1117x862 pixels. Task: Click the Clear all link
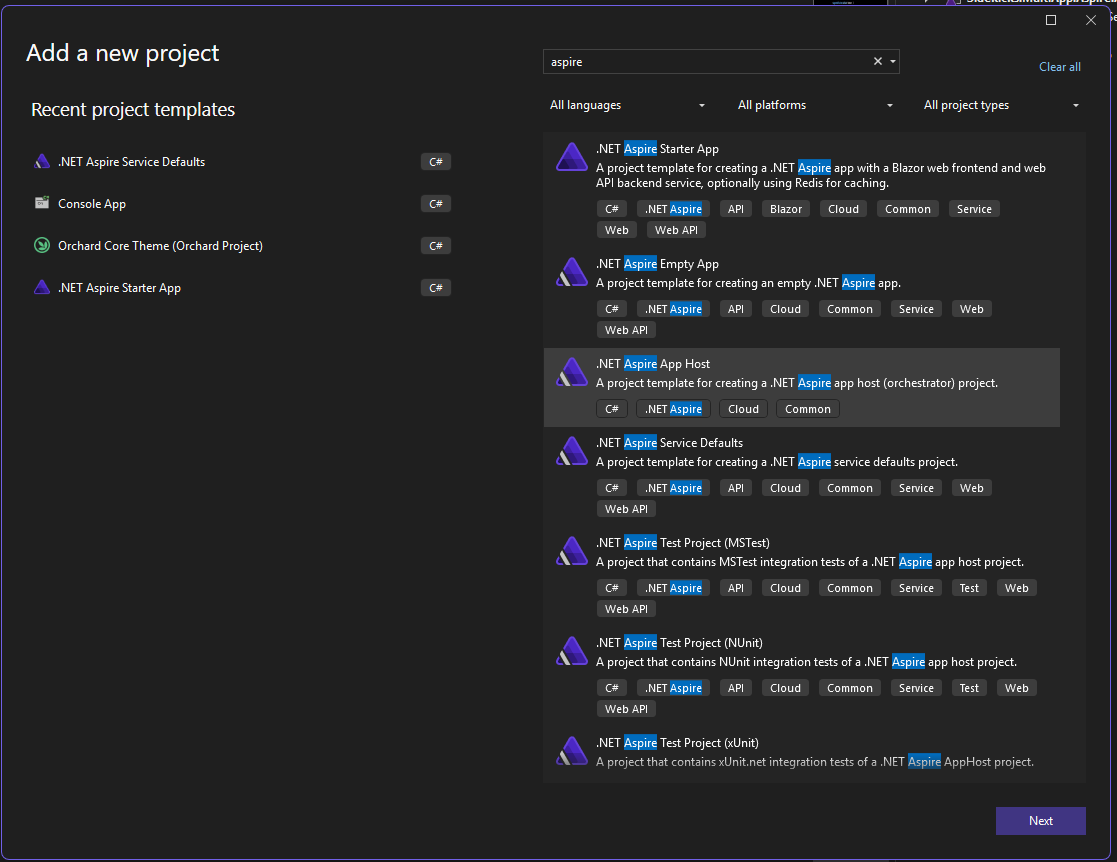pyautogui.click(x=1060, y=66)
